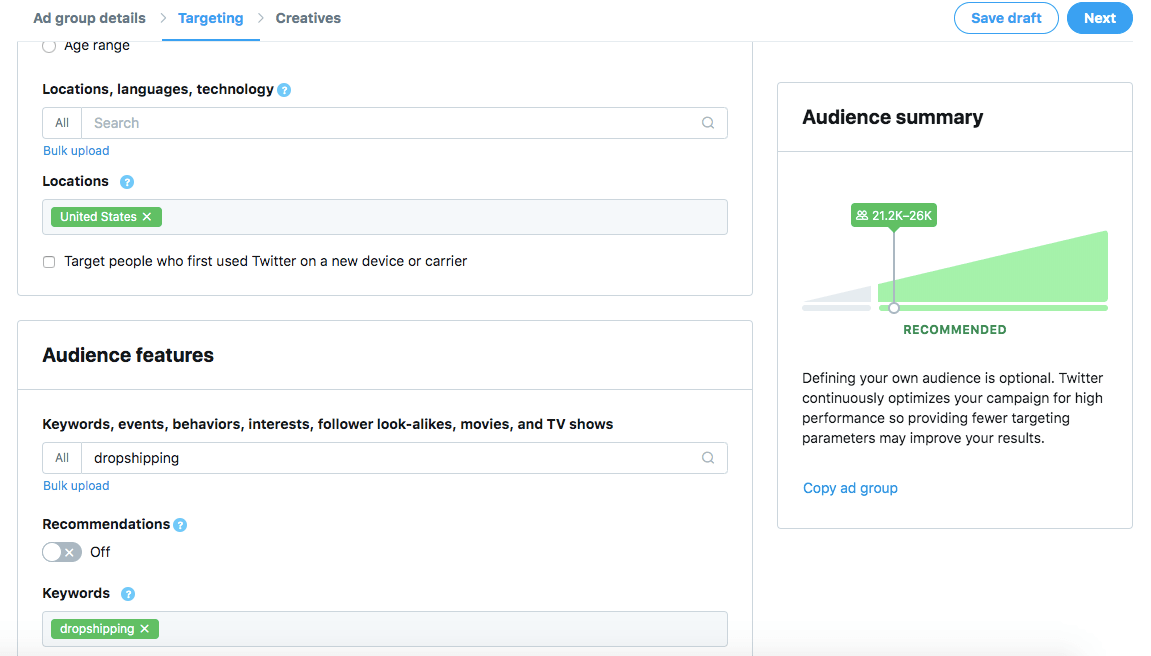Viewport: 1151px width, 656px height.
Task: Click the Copy ad group link
Action: [x=850, y=488]
